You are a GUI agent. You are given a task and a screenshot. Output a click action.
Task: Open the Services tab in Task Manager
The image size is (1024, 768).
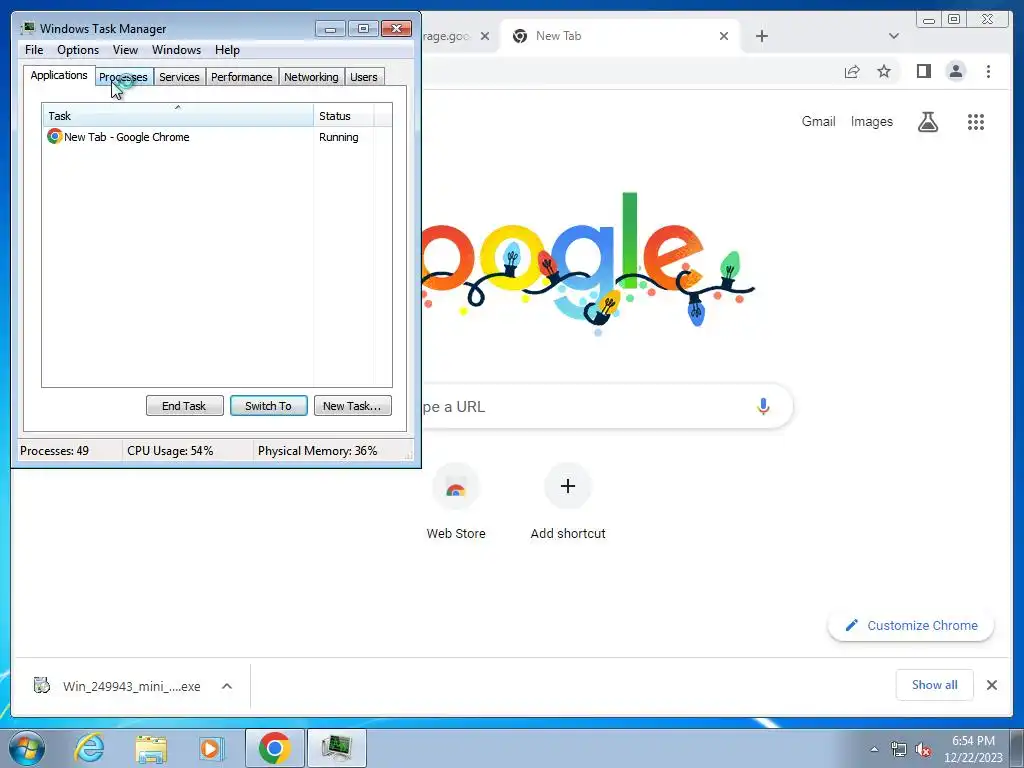(x=179, y=77)
